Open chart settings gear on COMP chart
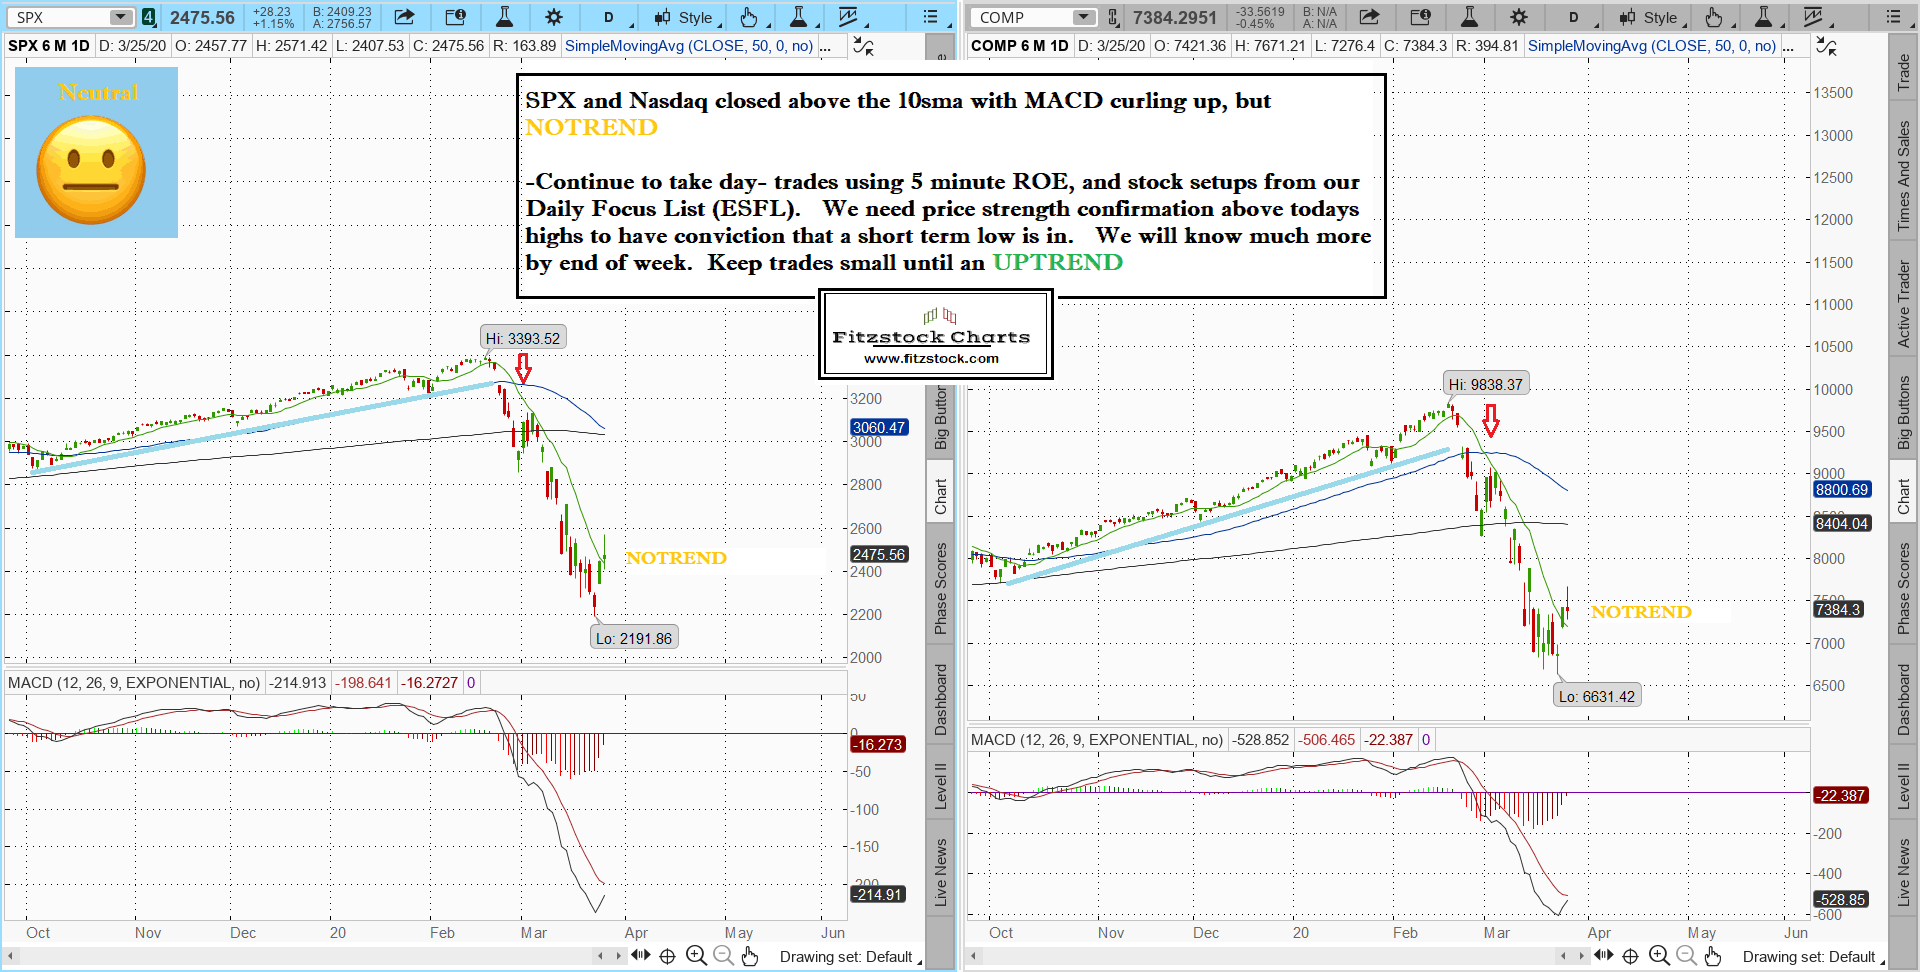 coord(1519,17)
